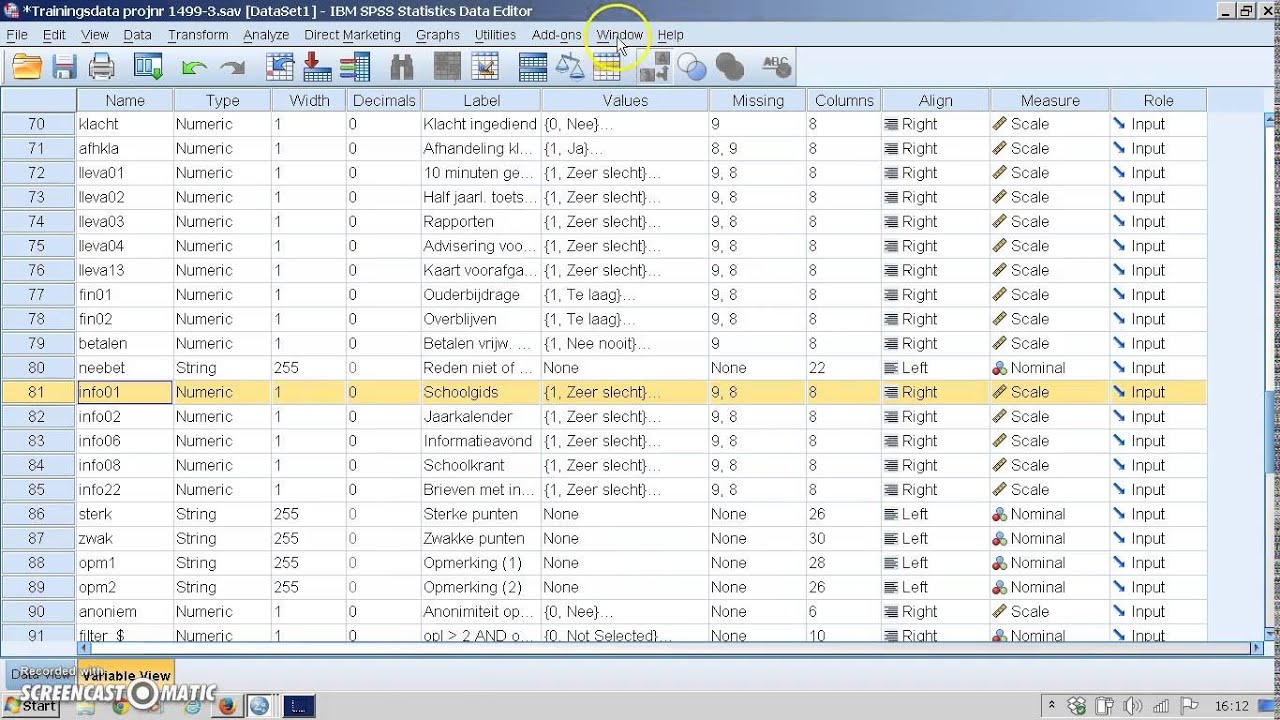Click the Go to Variable icon

pos(318,67)
